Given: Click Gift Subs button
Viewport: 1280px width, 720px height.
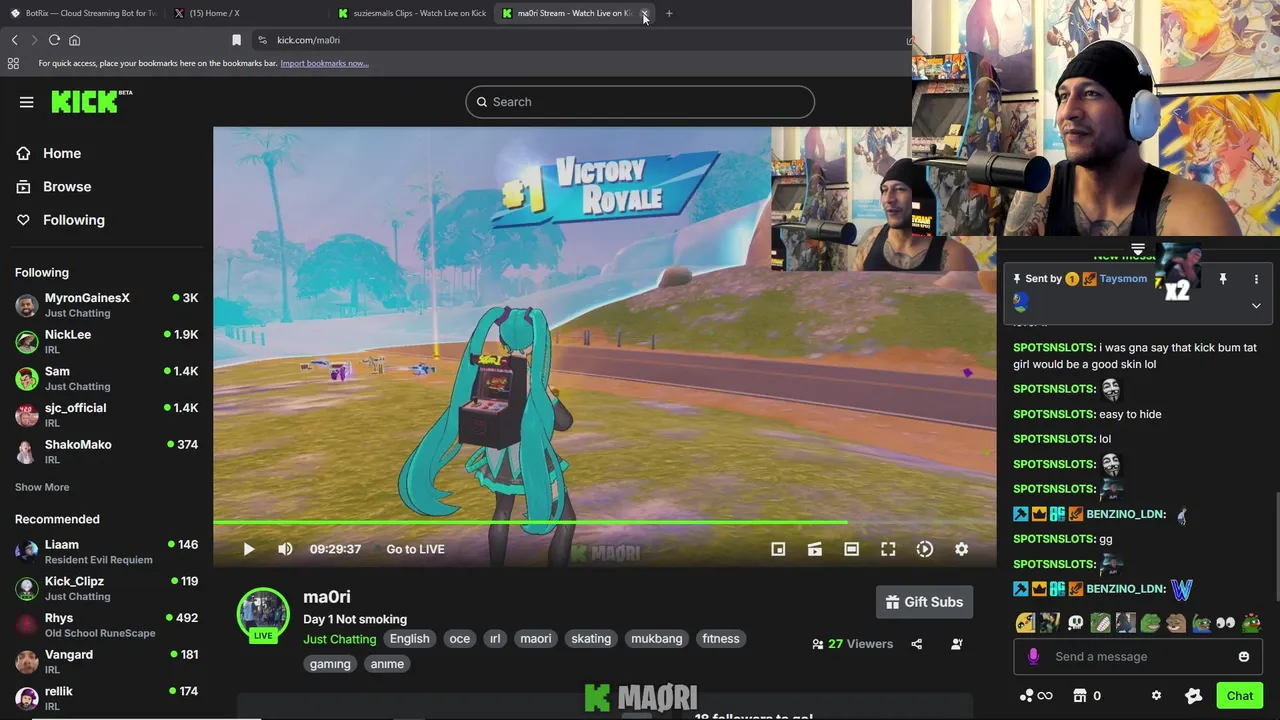Looking at the screenshot, I should (924, 602).
